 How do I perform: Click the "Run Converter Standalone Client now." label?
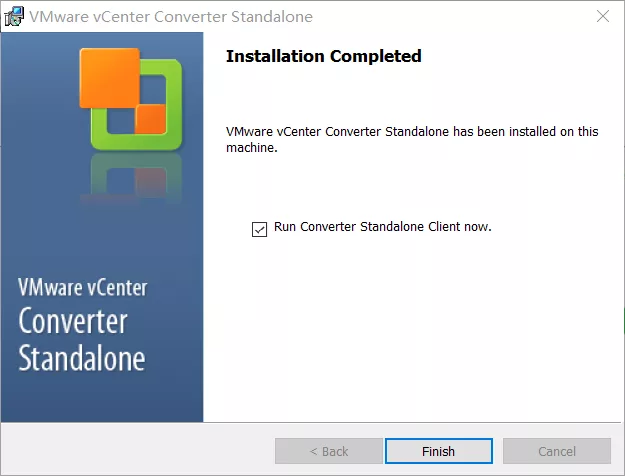pos(382,227)
